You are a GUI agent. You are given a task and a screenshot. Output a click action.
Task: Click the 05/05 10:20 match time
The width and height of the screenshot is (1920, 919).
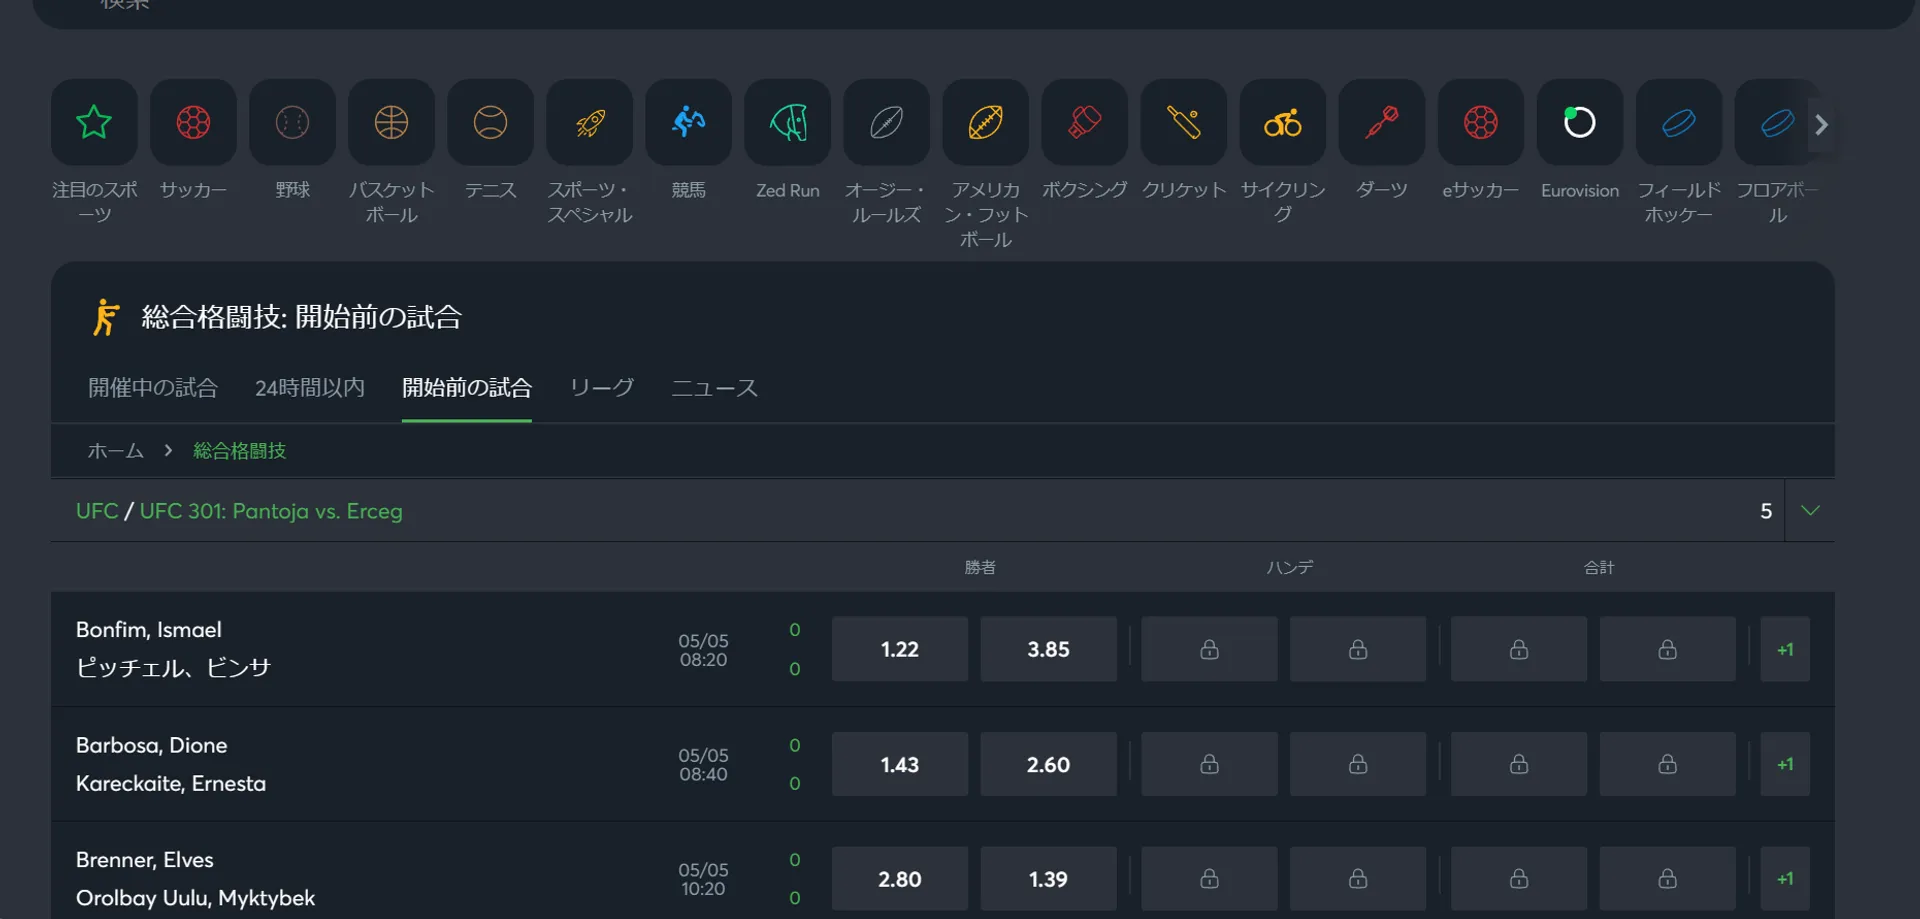(x=704, y=879)
